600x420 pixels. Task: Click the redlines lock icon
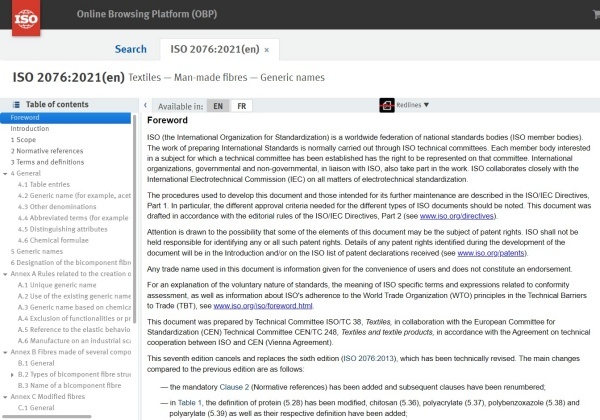pos(387,105)
